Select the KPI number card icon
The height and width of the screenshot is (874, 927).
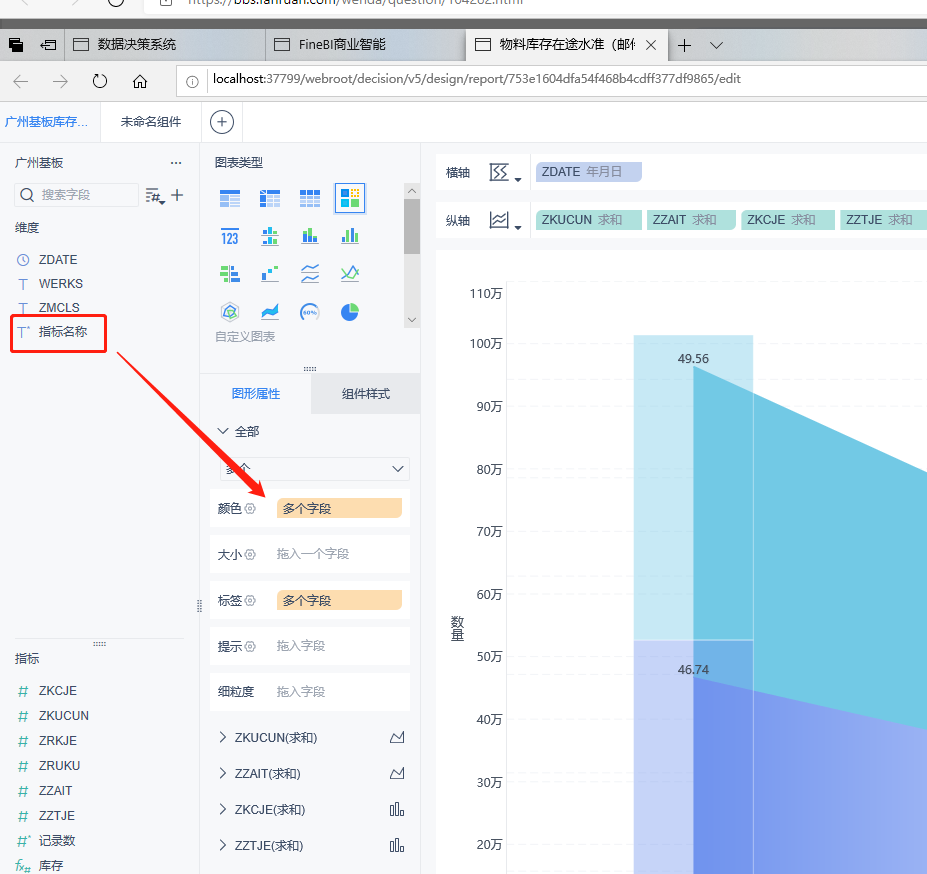coord(229,237)
